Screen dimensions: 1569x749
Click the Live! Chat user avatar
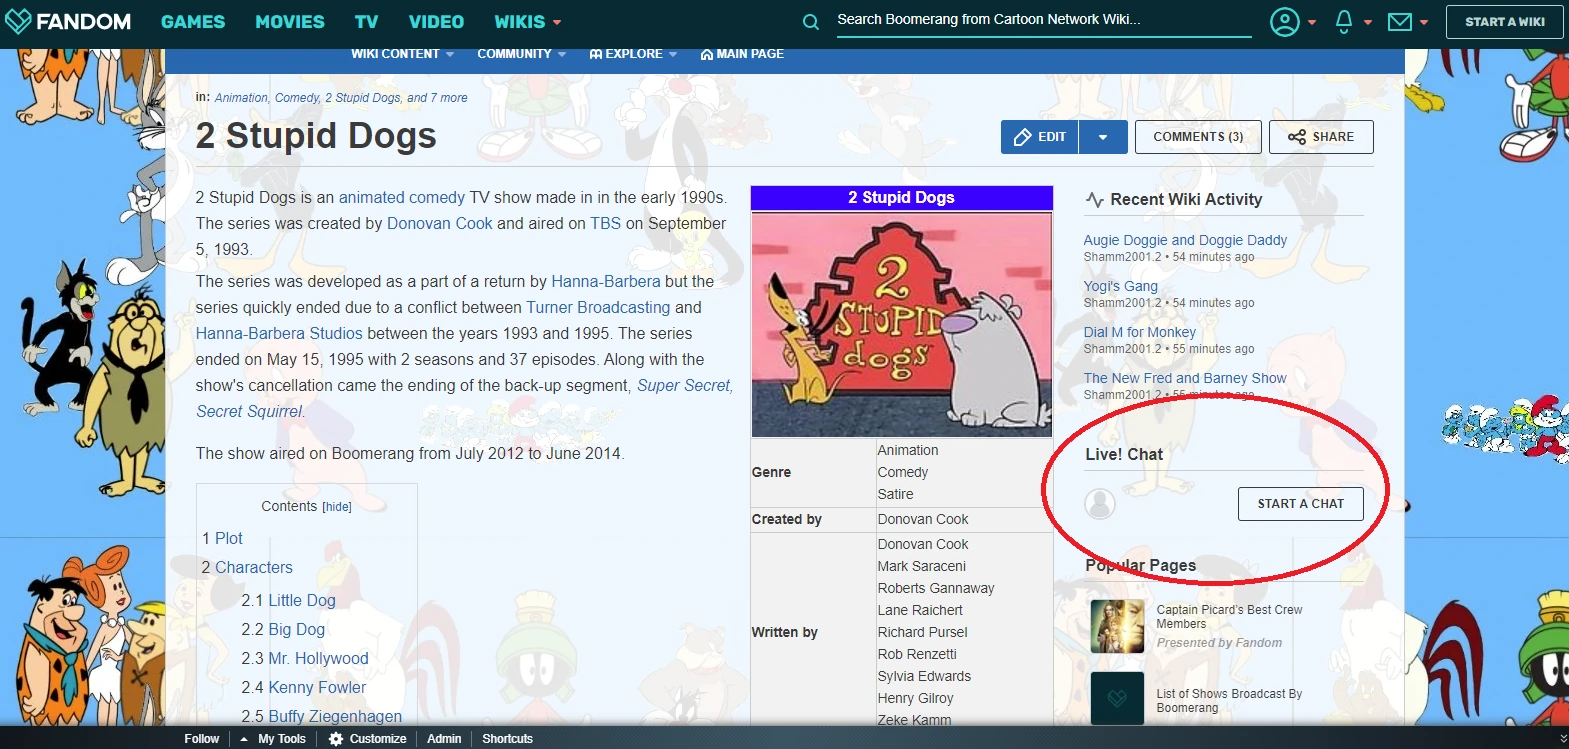tap(1100, 504)
